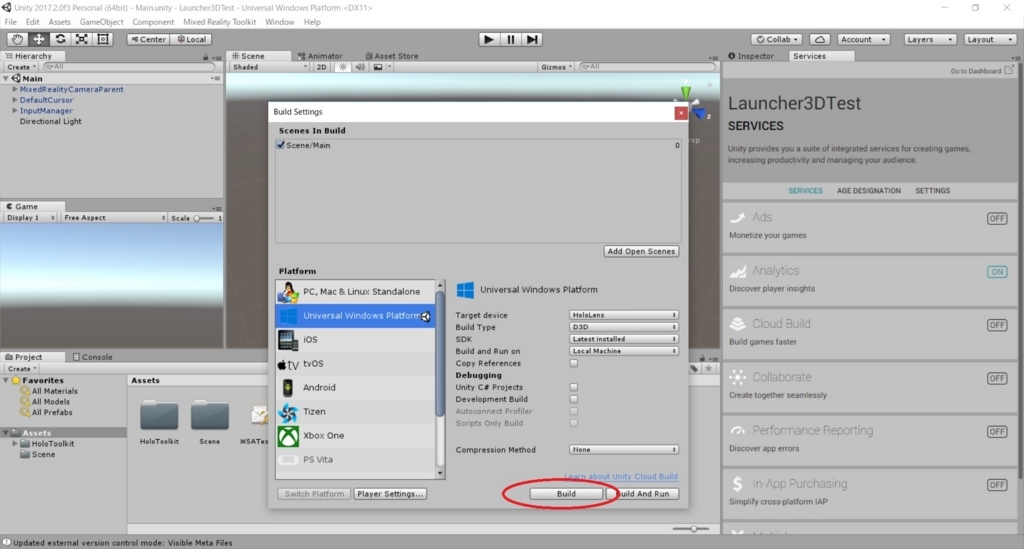Click the Pause playback button
This screenshot has width=1024, height=549.
pyautogui.click(x=511, y=39)
